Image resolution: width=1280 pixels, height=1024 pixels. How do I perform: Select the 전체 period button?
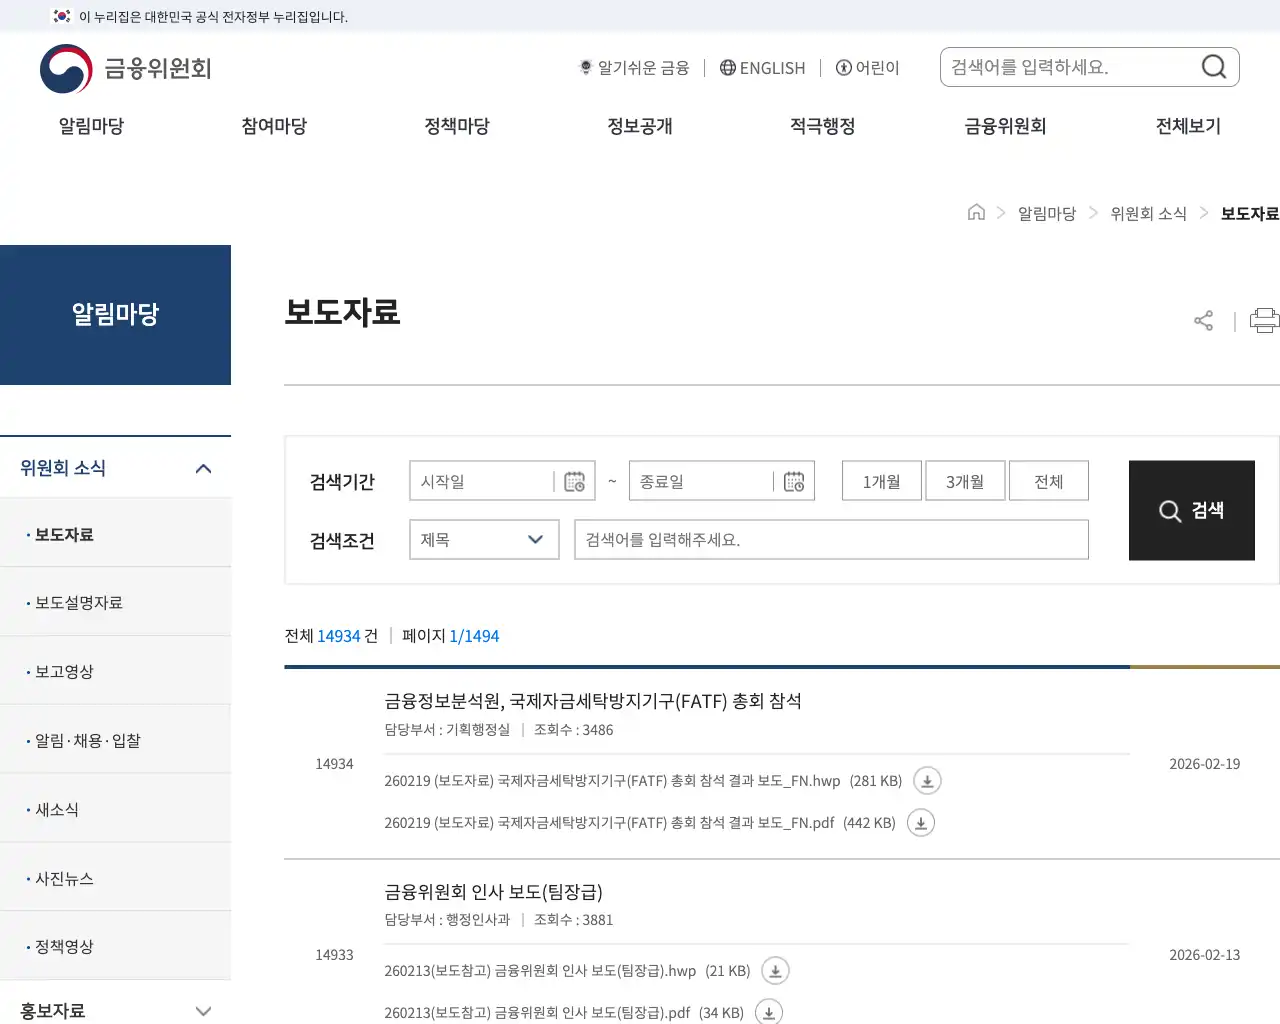point(1049,481)
